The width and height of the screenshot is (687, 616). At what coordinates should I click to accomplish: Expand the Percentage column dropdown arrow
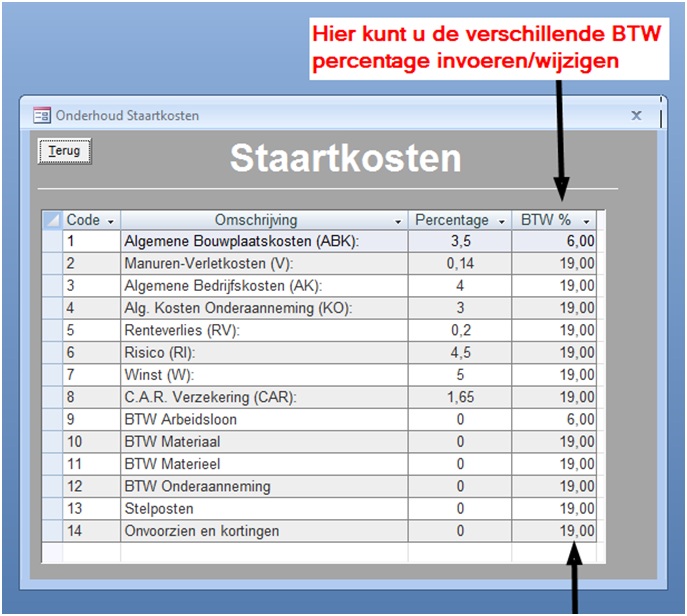tap(501, 221)
